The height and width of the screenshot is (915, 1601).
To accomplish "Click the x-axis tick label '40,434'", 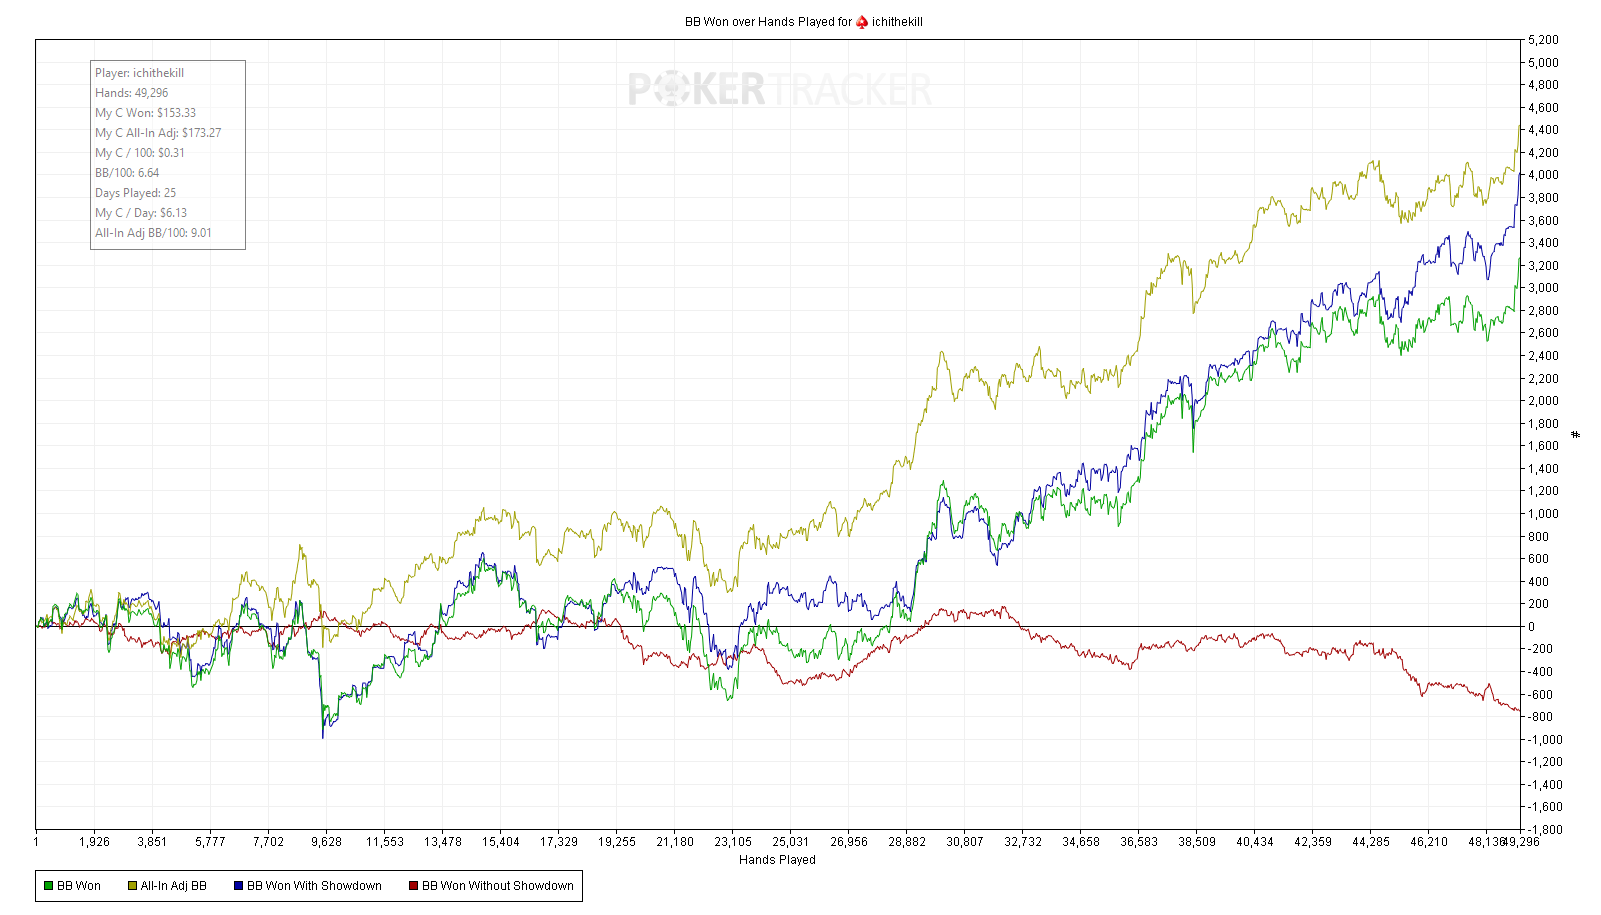I will (1255, 842).
